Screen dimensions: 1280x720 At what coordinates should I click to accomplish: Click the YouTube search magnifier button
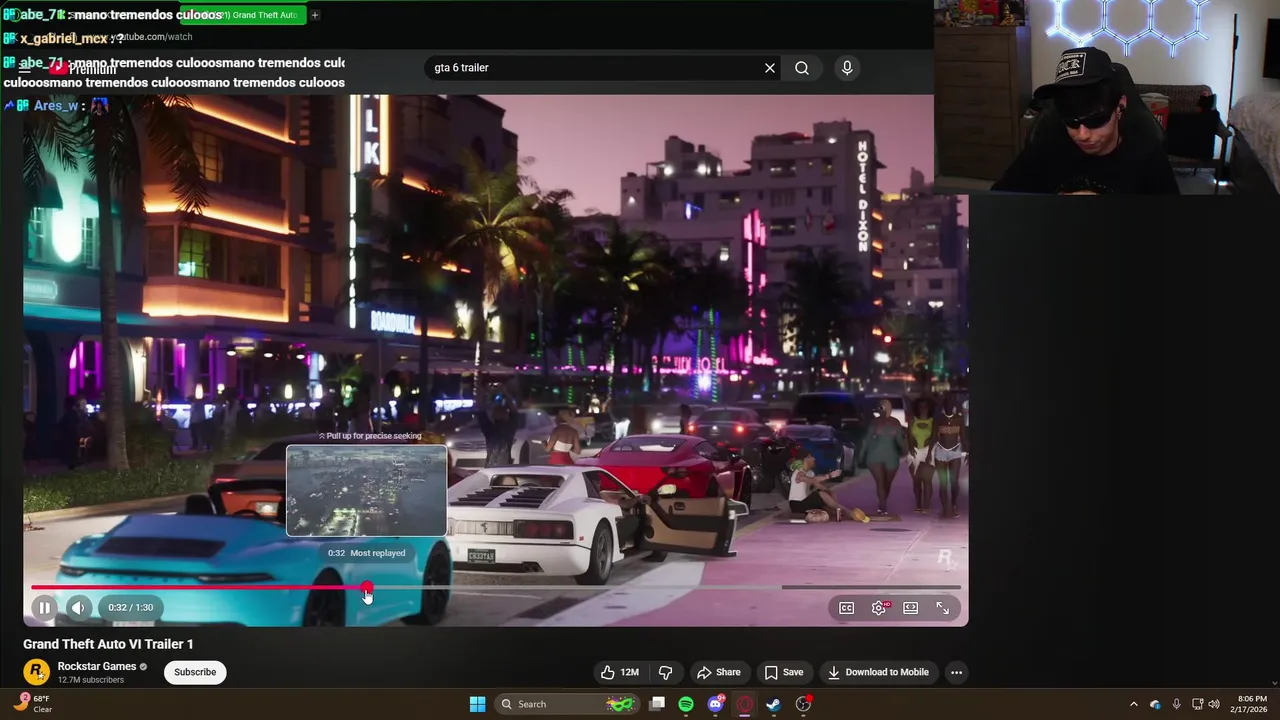click(x=802, y=68)
